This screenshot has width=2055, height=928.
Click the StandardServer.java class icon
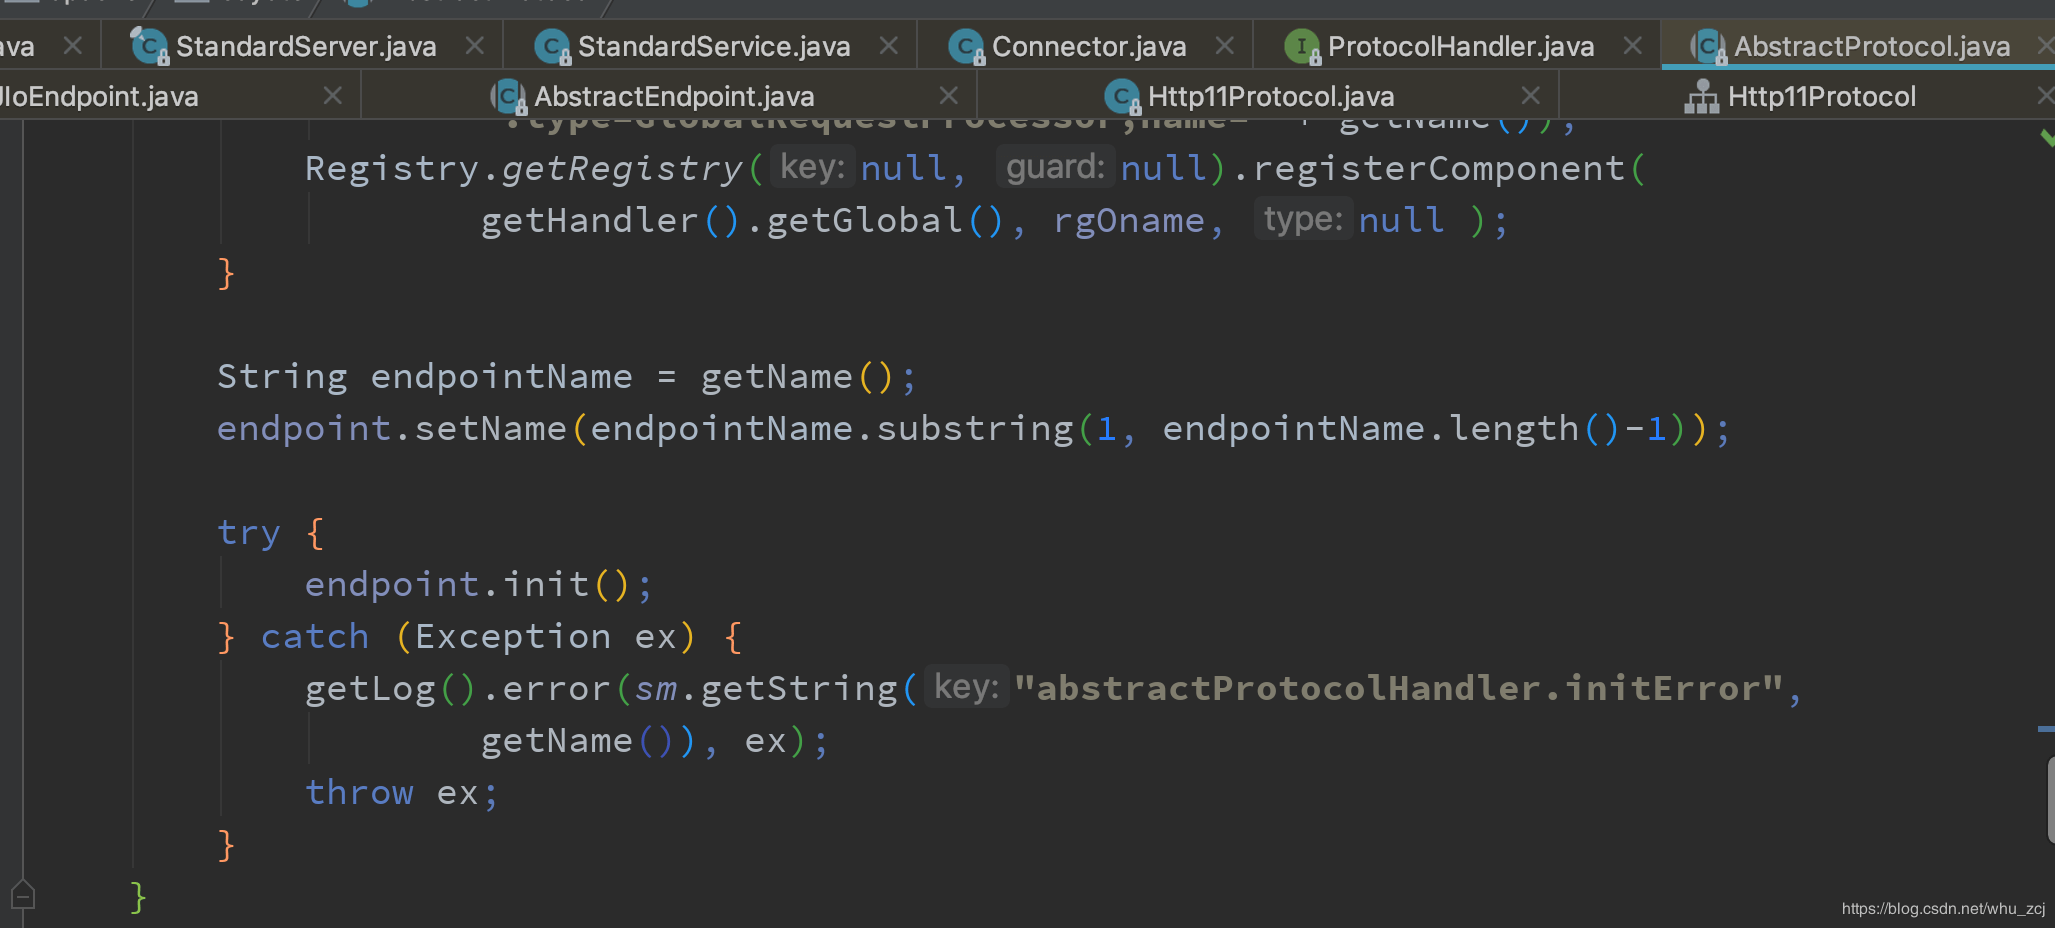pyautogui.click(x=150, y=46)
